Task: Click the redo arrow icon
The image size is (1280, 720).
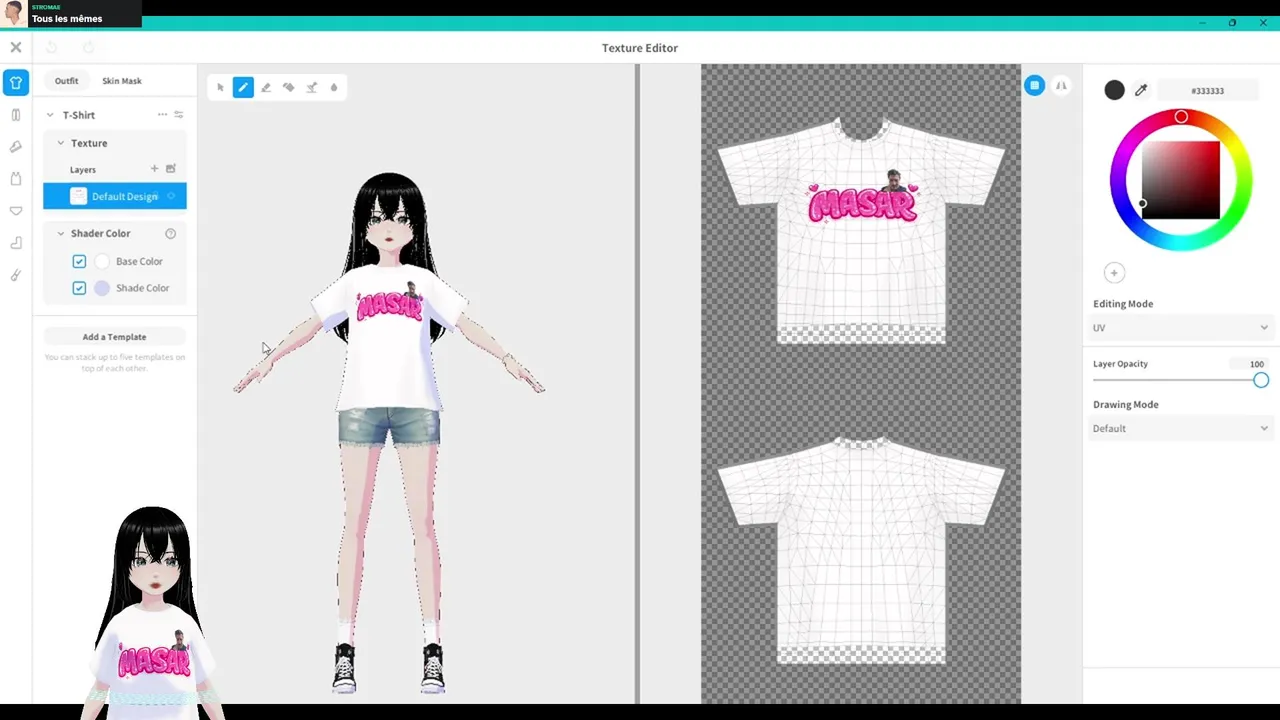Action: click(x=88, y=47)
